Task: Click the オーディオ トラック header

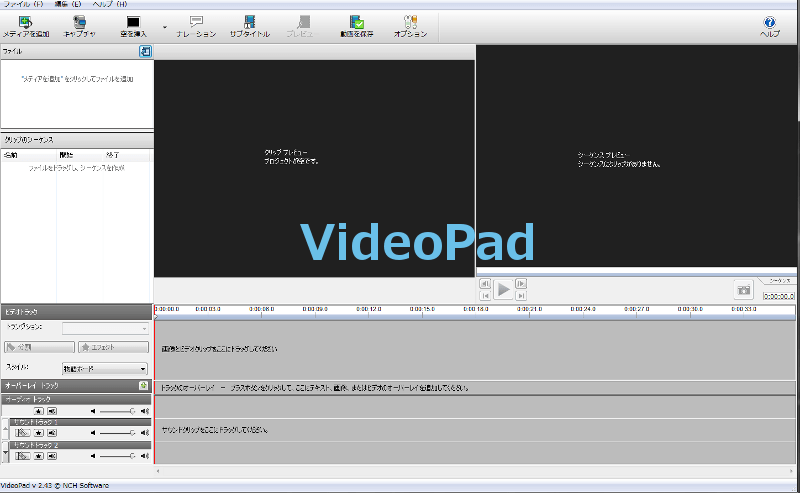Action: pos(76,399)
